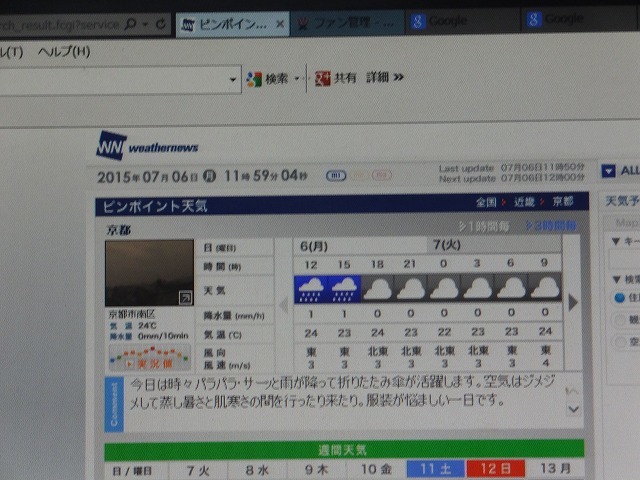Click the rain icon for 15 o'clock
Screen dimensions: 640x480
tap(344, 289)
